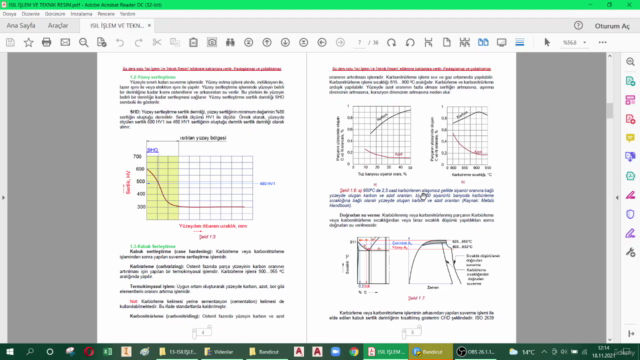The width and height of the screenshot is (640, 360).
Task: Click the Oturum Aç sign-in button
Action: click(612, 26)
